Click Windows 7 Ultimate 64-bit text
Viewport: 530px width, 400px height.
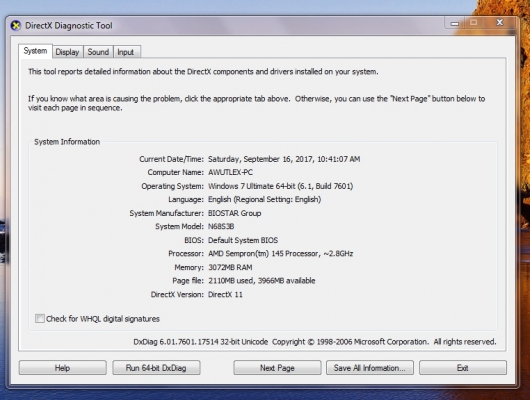point(281,186)
